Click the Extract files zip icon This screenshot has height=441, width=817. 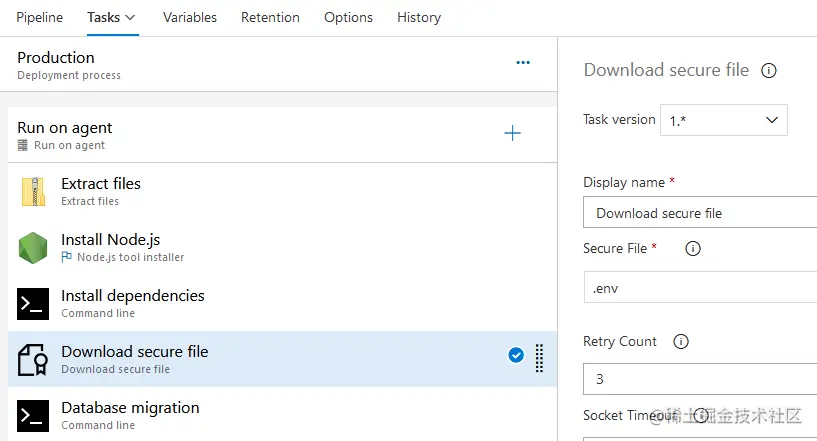tap(33, 192)
